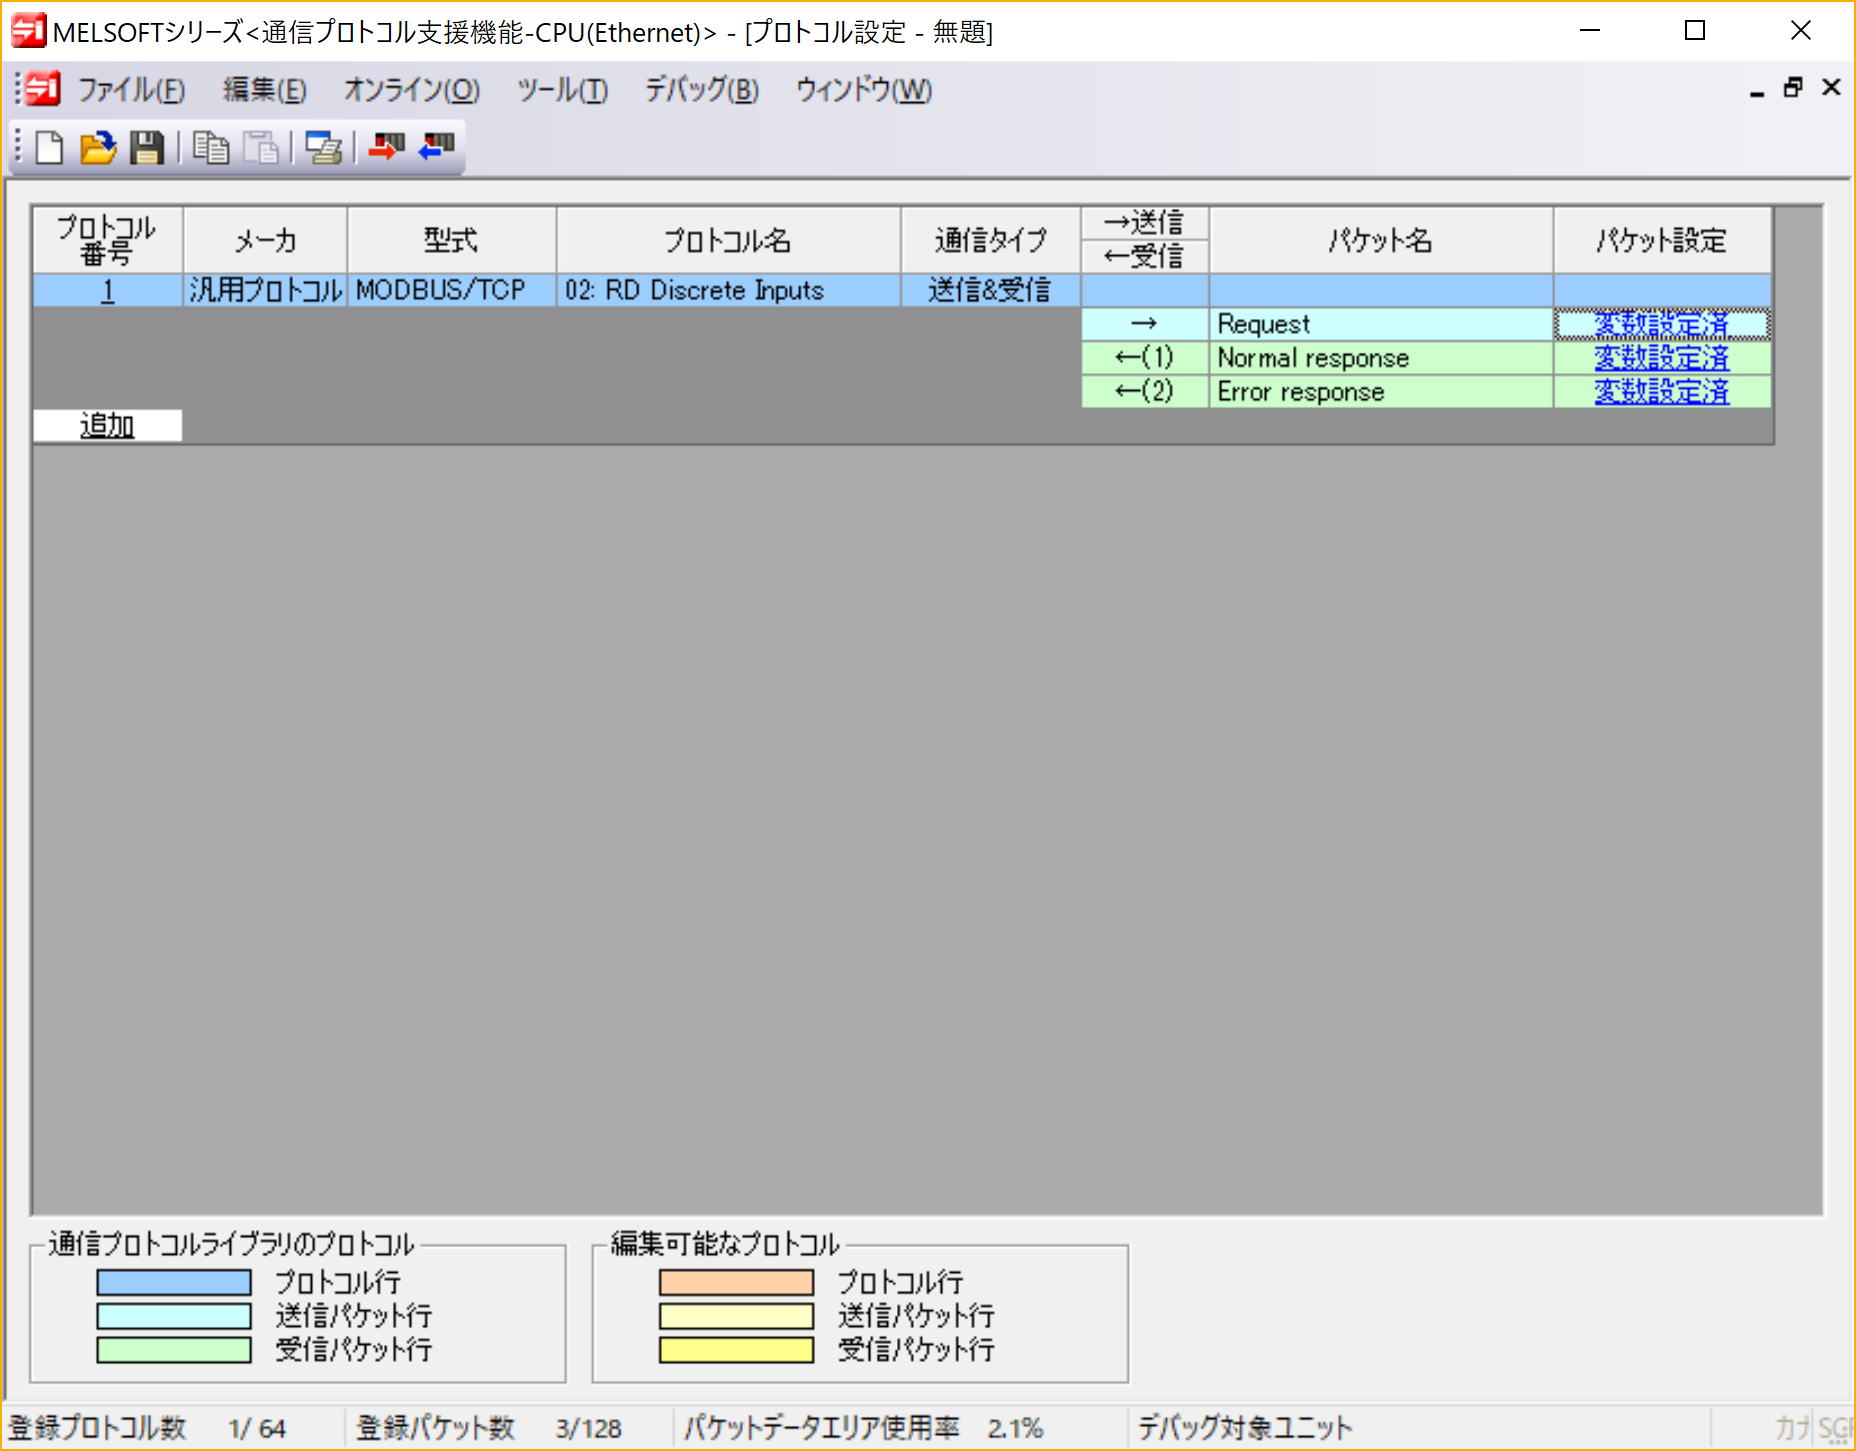Select protocol number 1 cell
1856x1451 pixels.
pyautogui.click(x=108, y=290)
